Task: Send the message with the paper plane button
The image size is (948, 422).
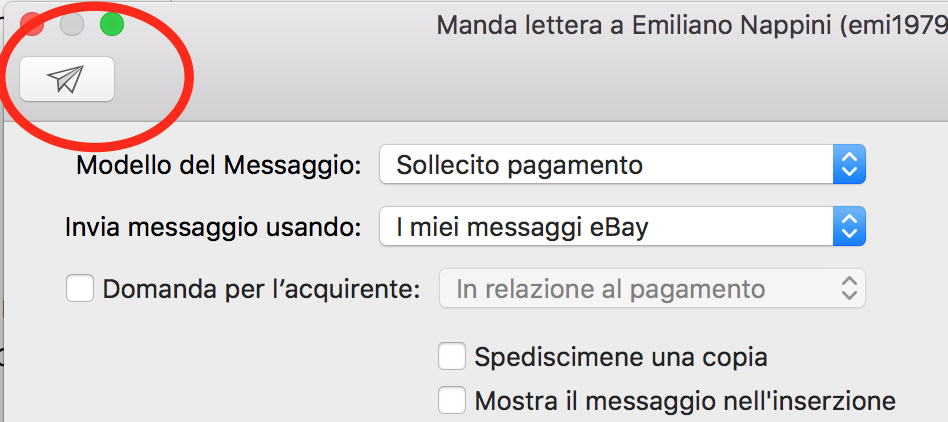Action: click(x=67, y=79)
